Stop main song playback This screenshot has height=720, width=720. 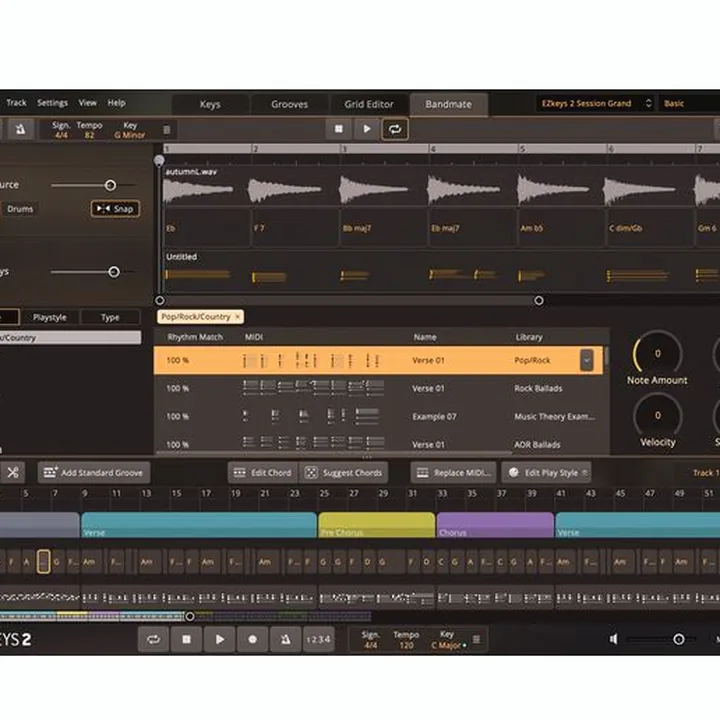186,639
